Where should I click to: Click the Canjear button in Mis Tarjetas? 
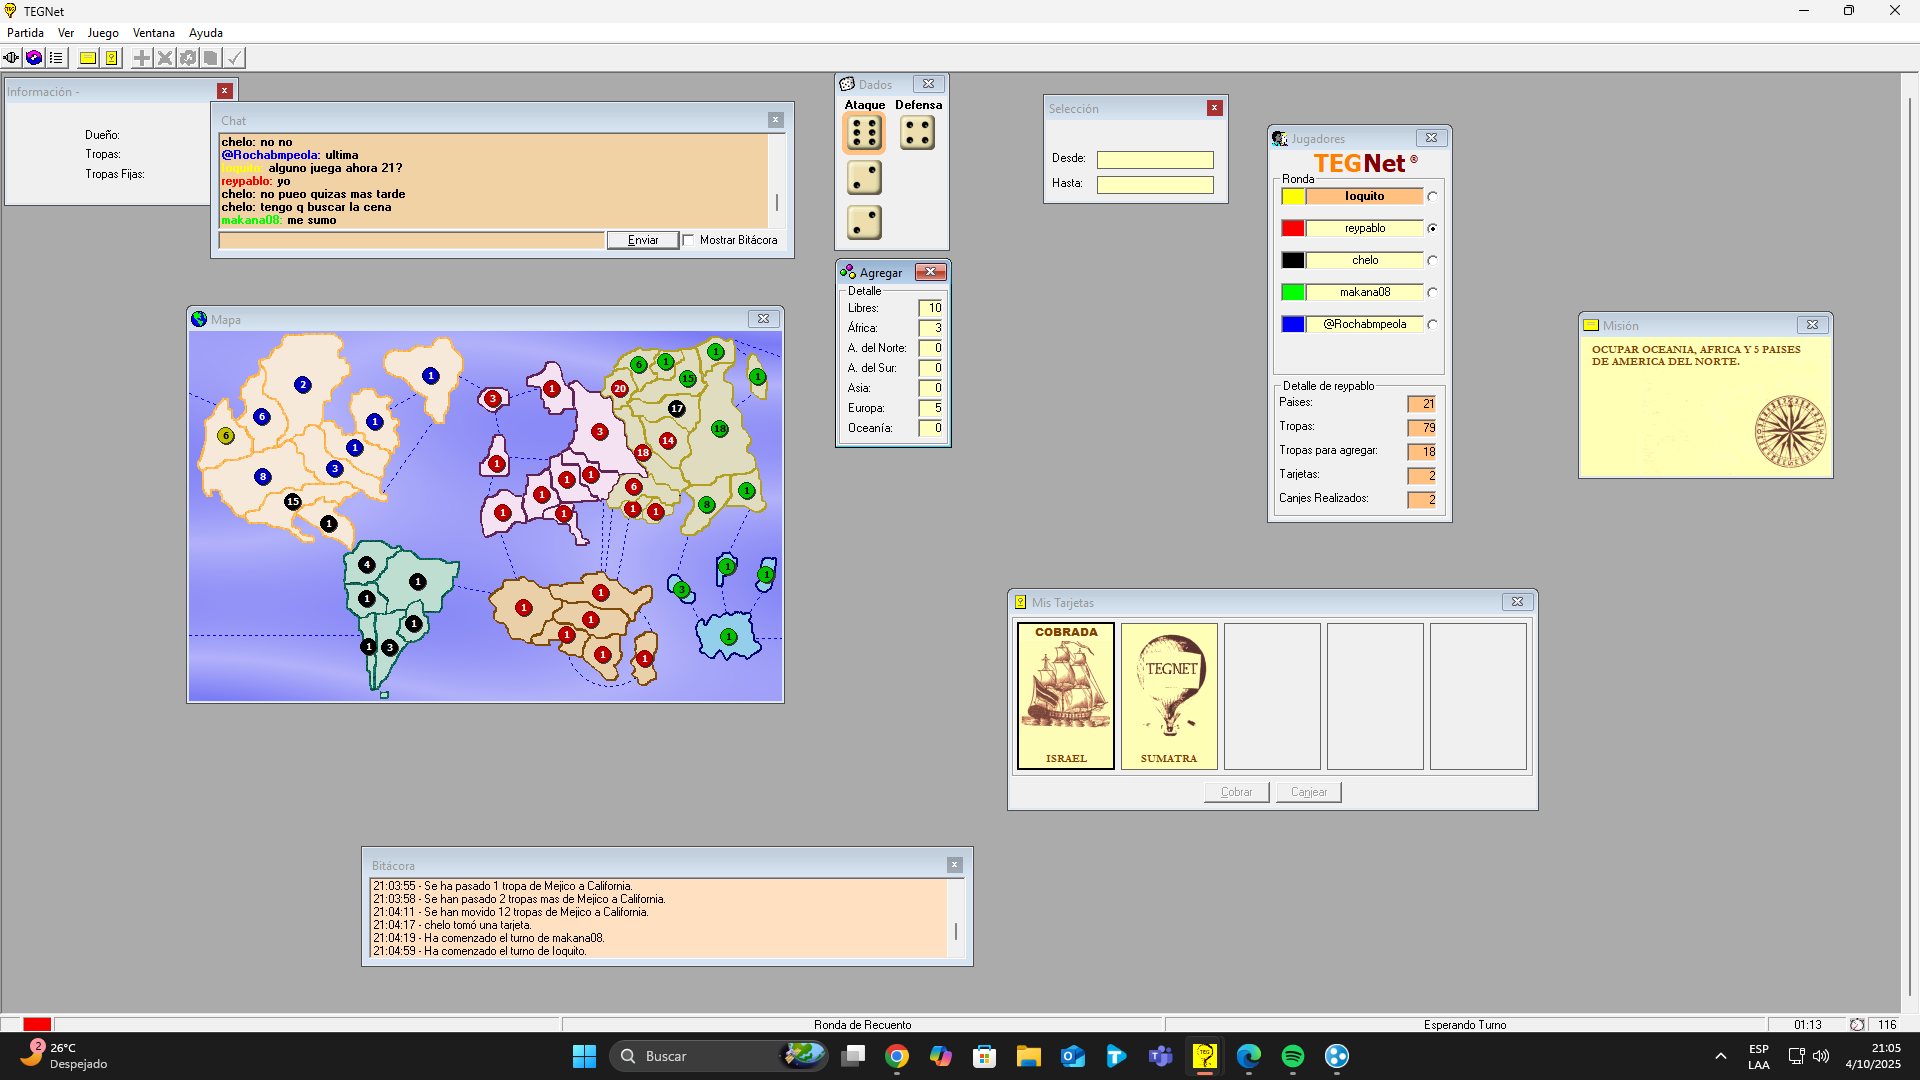[1308, 792]
